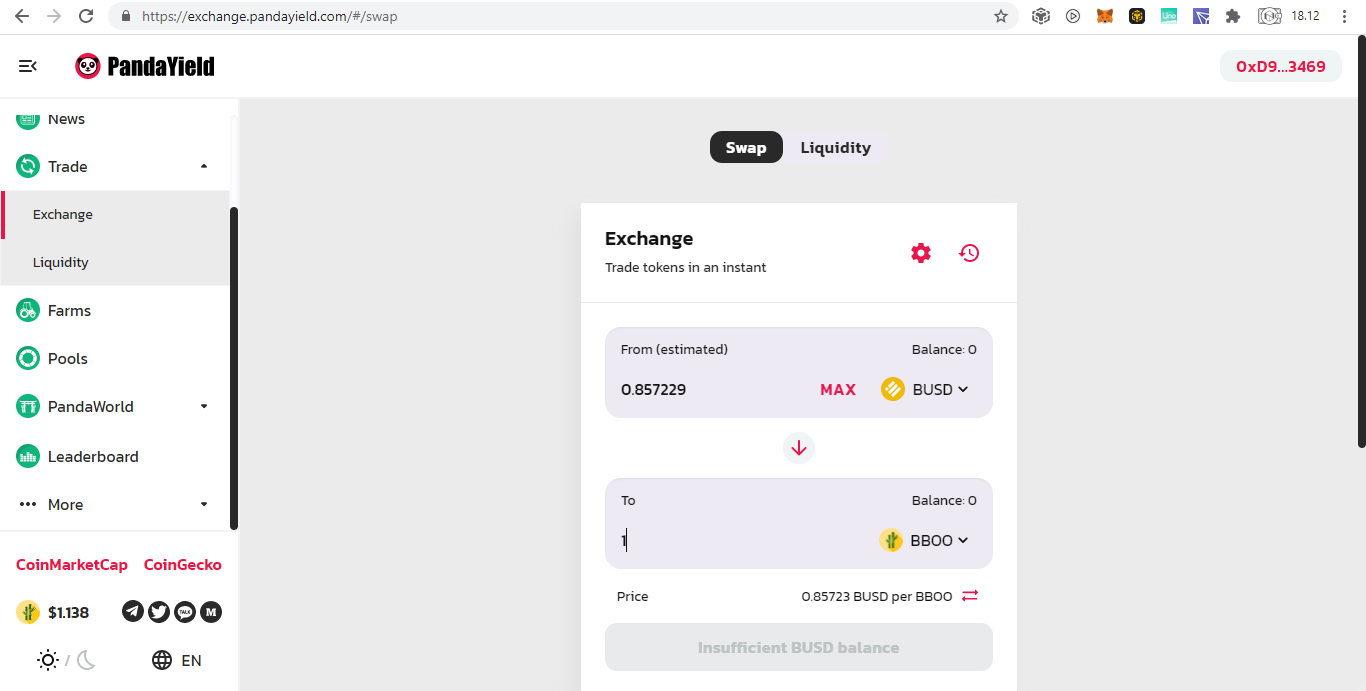The width and height of the screenshot is (1366, 691).
Task: Collapse the Trade menu arrow
Action: 204,166
